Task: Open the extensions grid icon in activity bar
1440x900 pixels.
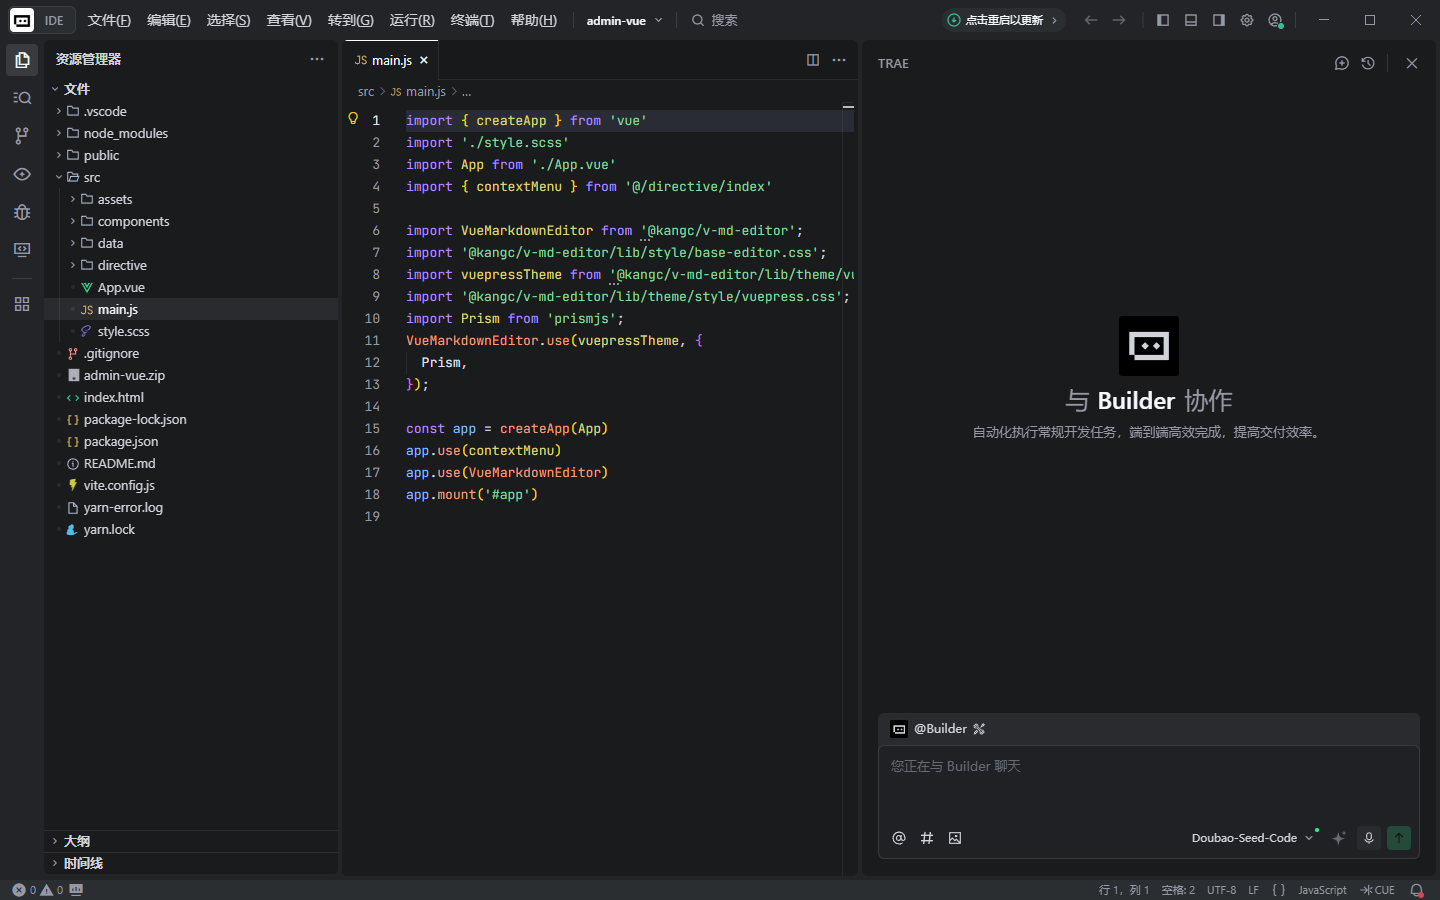Action: pyautogui.click(x=22, y=304)
